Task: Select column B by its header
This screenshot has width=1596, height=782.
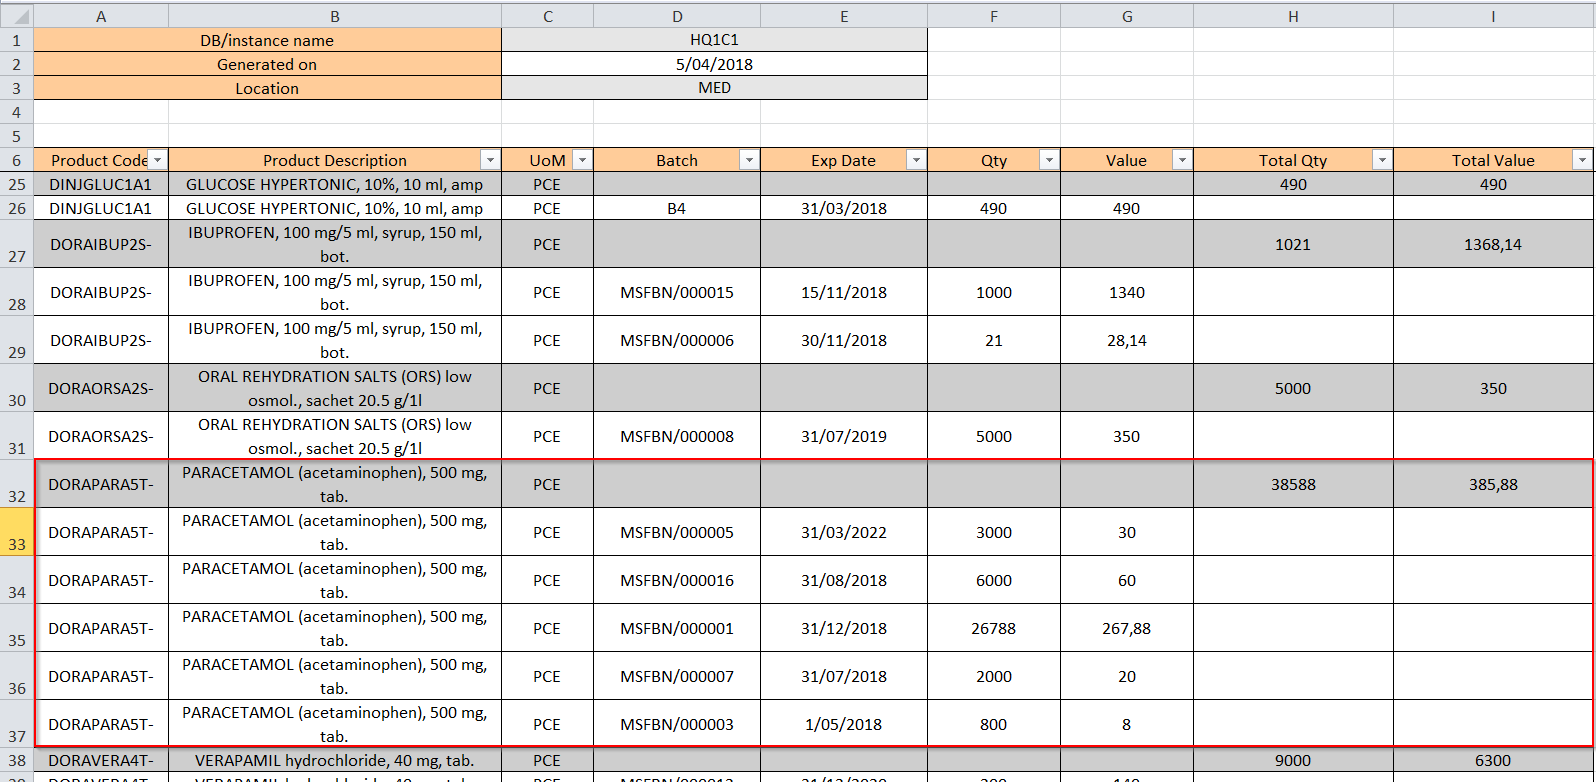Action: click(335, 16)
